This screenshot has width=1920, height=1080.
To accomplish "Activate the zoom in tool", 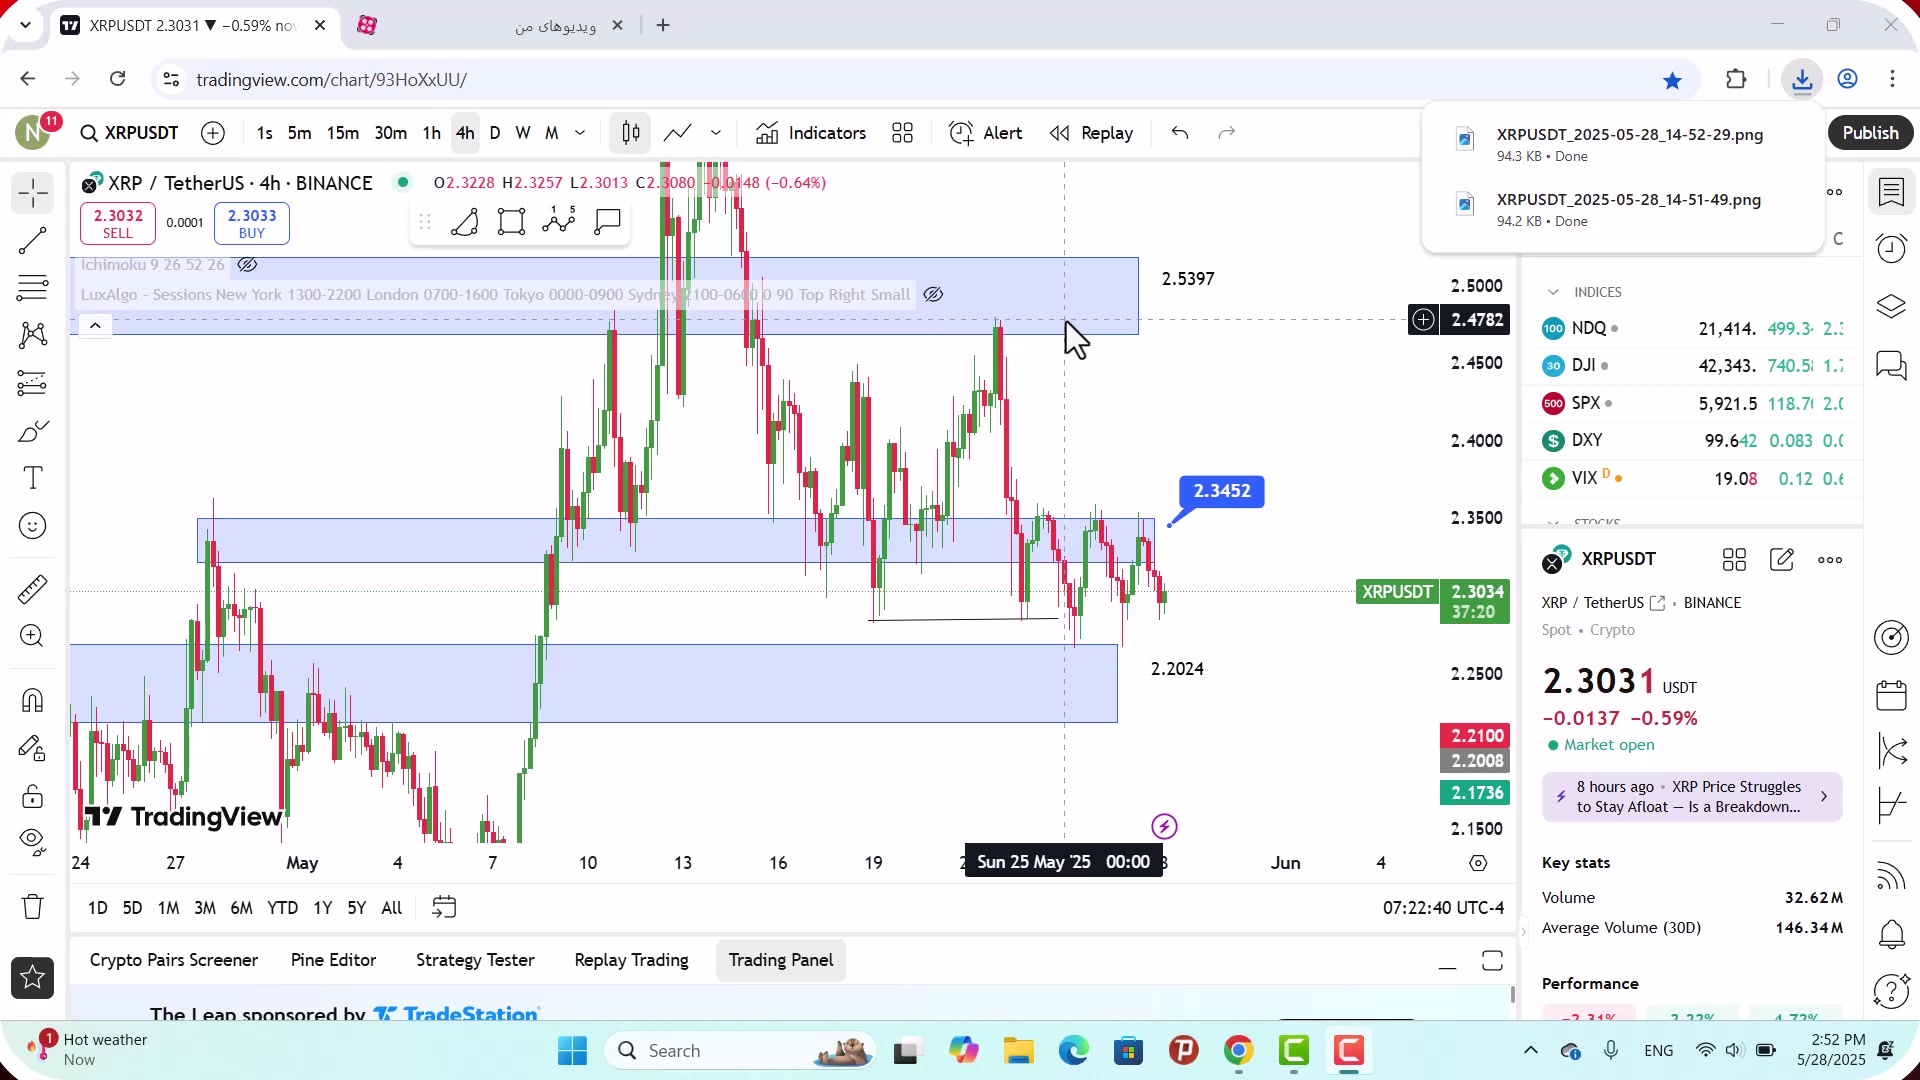I will point(33,636).
